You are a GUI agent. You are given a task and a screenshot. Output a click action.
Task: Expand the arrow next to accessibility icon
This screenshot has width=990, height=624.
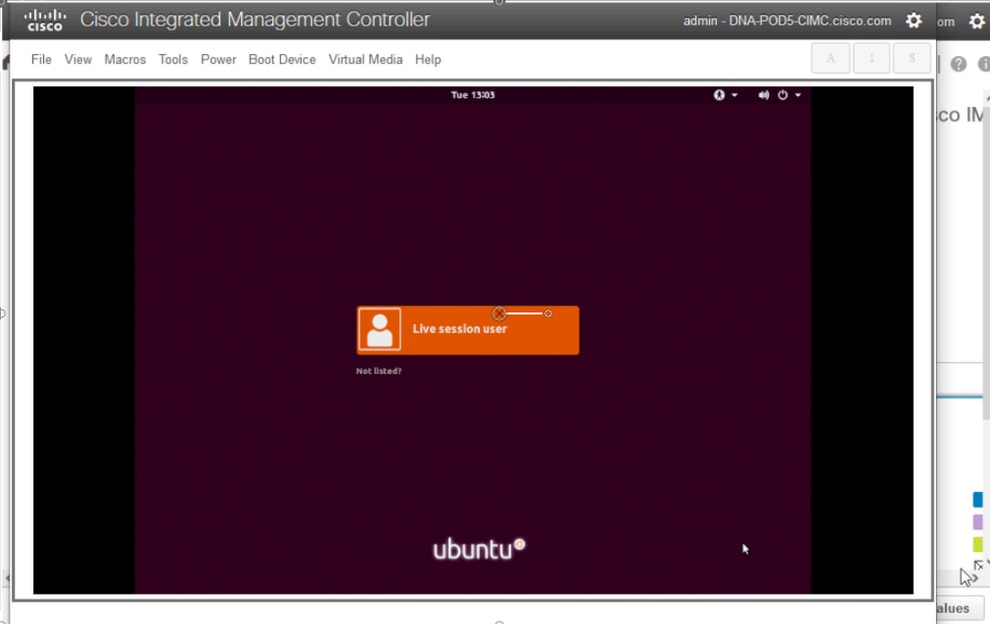point(734,95)
